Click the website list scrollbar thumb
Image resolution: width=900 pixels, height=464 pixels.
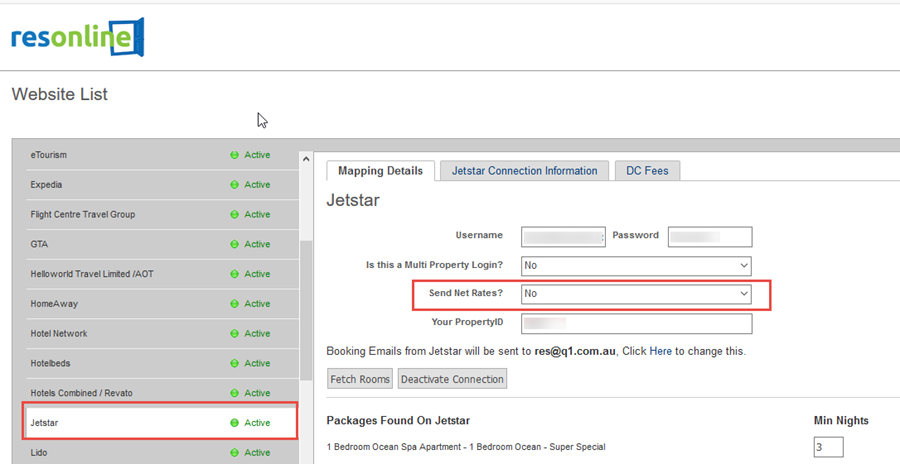[x=306, y=310]
